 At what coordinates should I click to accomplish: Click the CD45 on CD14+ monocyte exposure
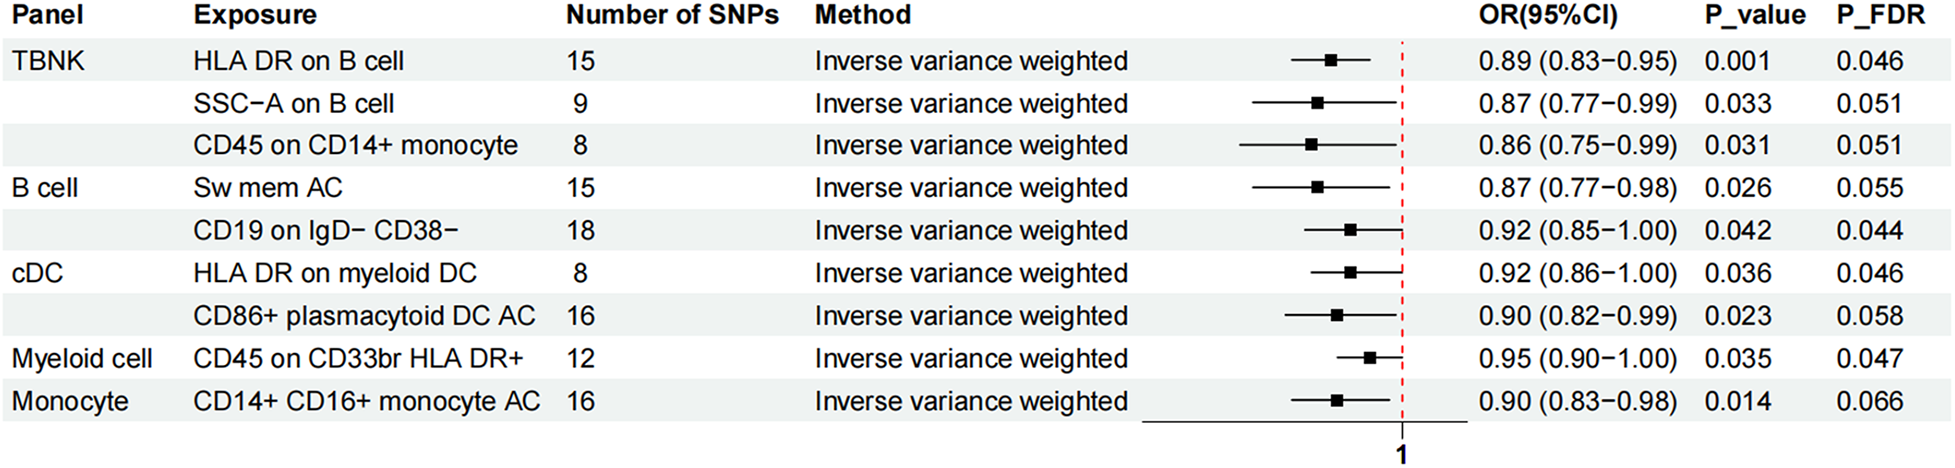pos(355,145)
